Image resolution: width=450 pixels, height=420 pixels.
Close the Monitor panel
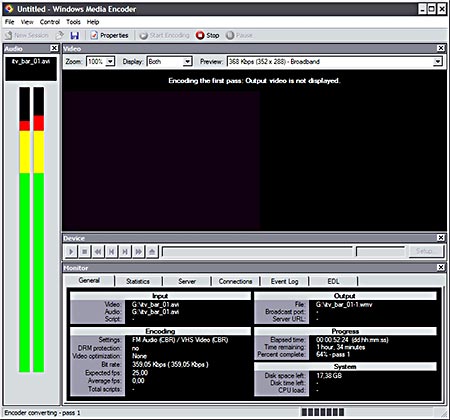pyautogui.click(x=441, y=267)
